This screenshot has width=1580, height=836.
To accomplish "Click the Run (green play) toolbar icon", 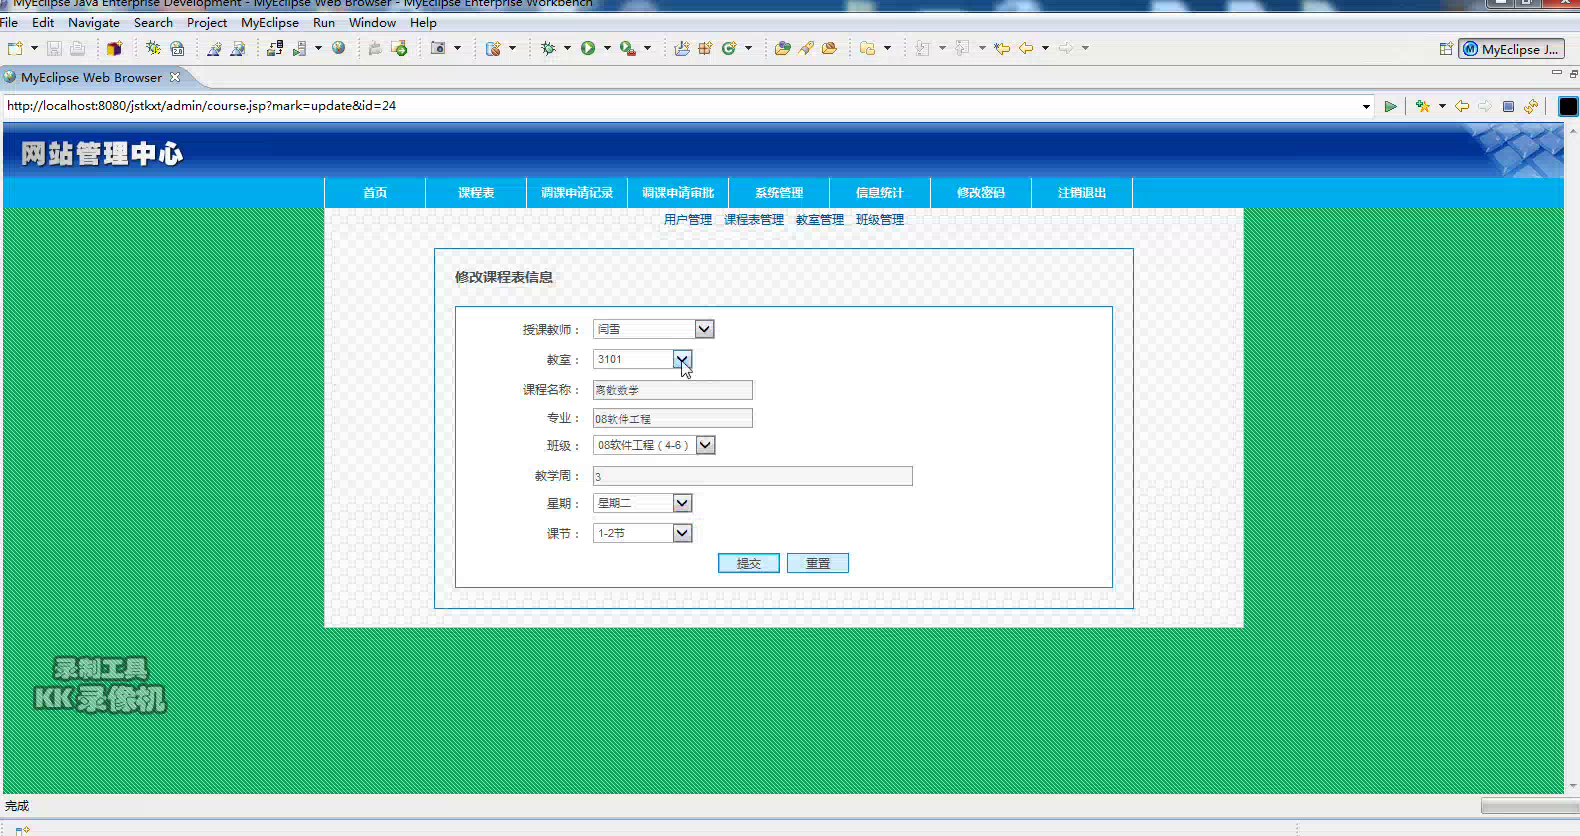I will [x=588, y=48].
